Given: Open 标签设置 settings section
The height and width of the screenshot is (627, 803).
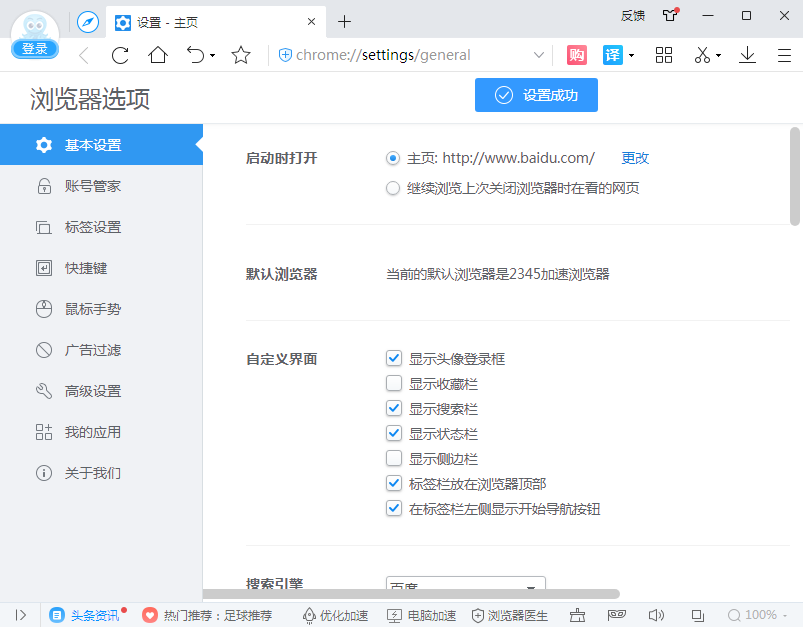Looking at the screenshot, I should pos(101,227).
